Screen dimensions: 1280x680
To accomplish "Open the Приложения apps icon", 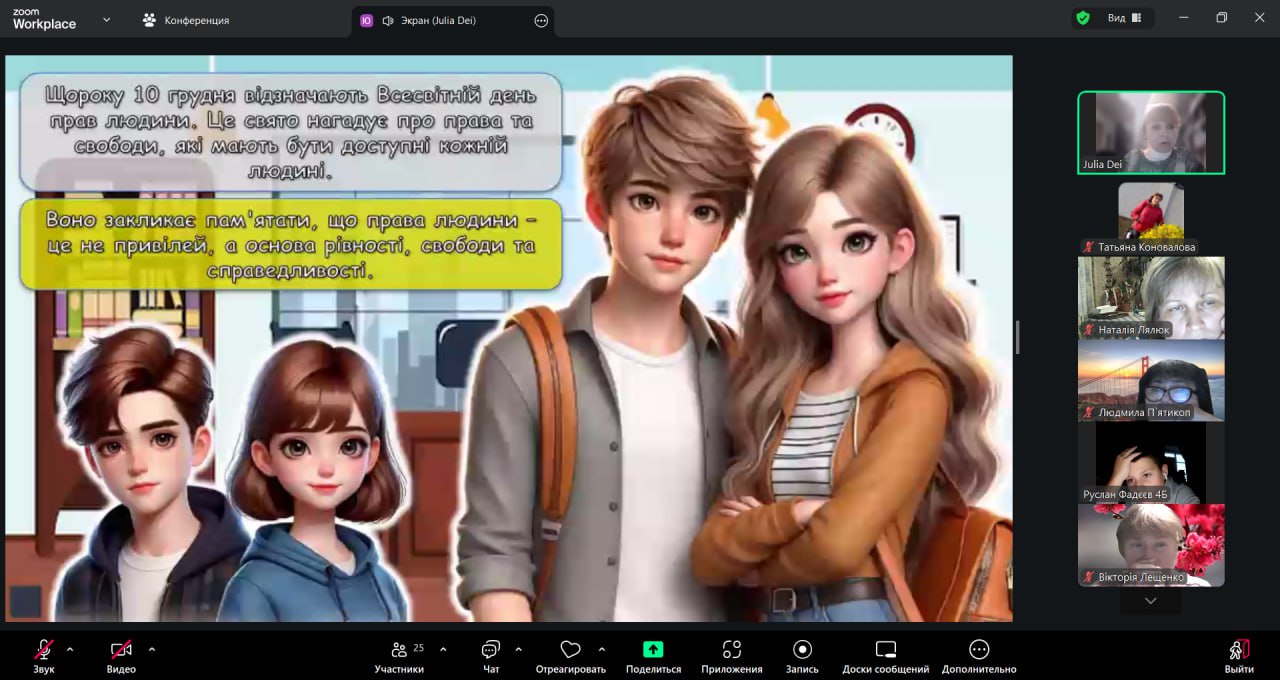I will (731, 650).
